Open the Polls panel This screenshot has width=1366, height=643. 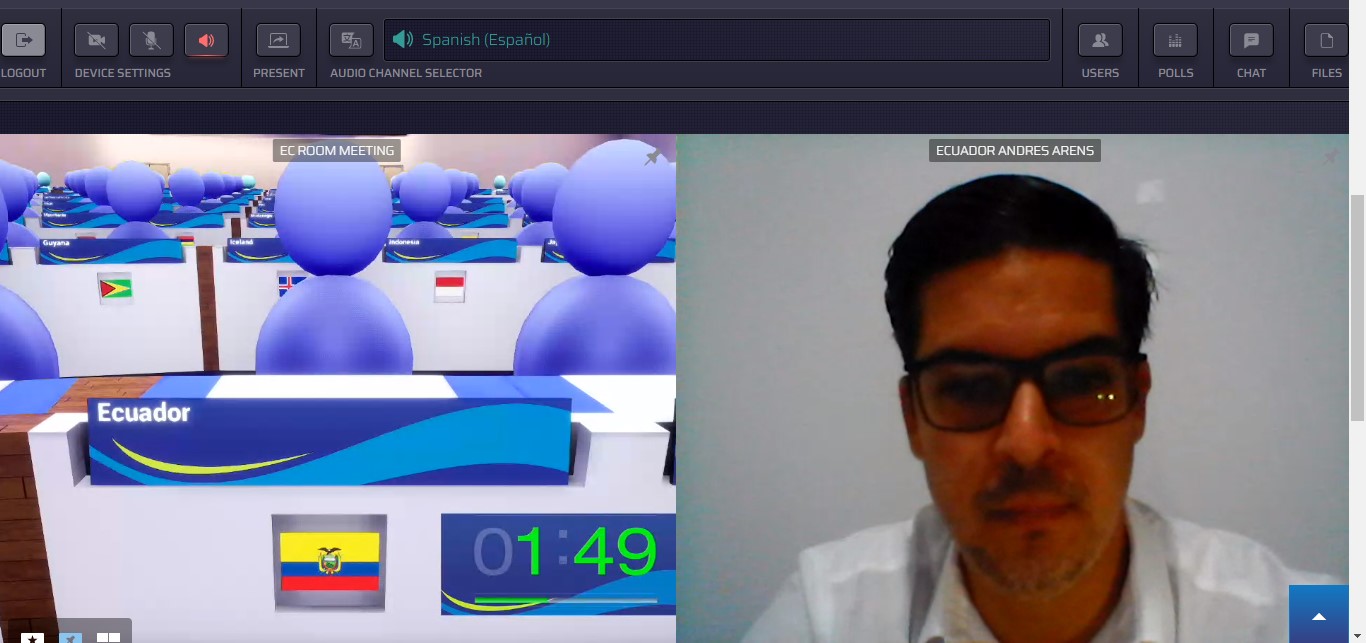[1175, 40]
